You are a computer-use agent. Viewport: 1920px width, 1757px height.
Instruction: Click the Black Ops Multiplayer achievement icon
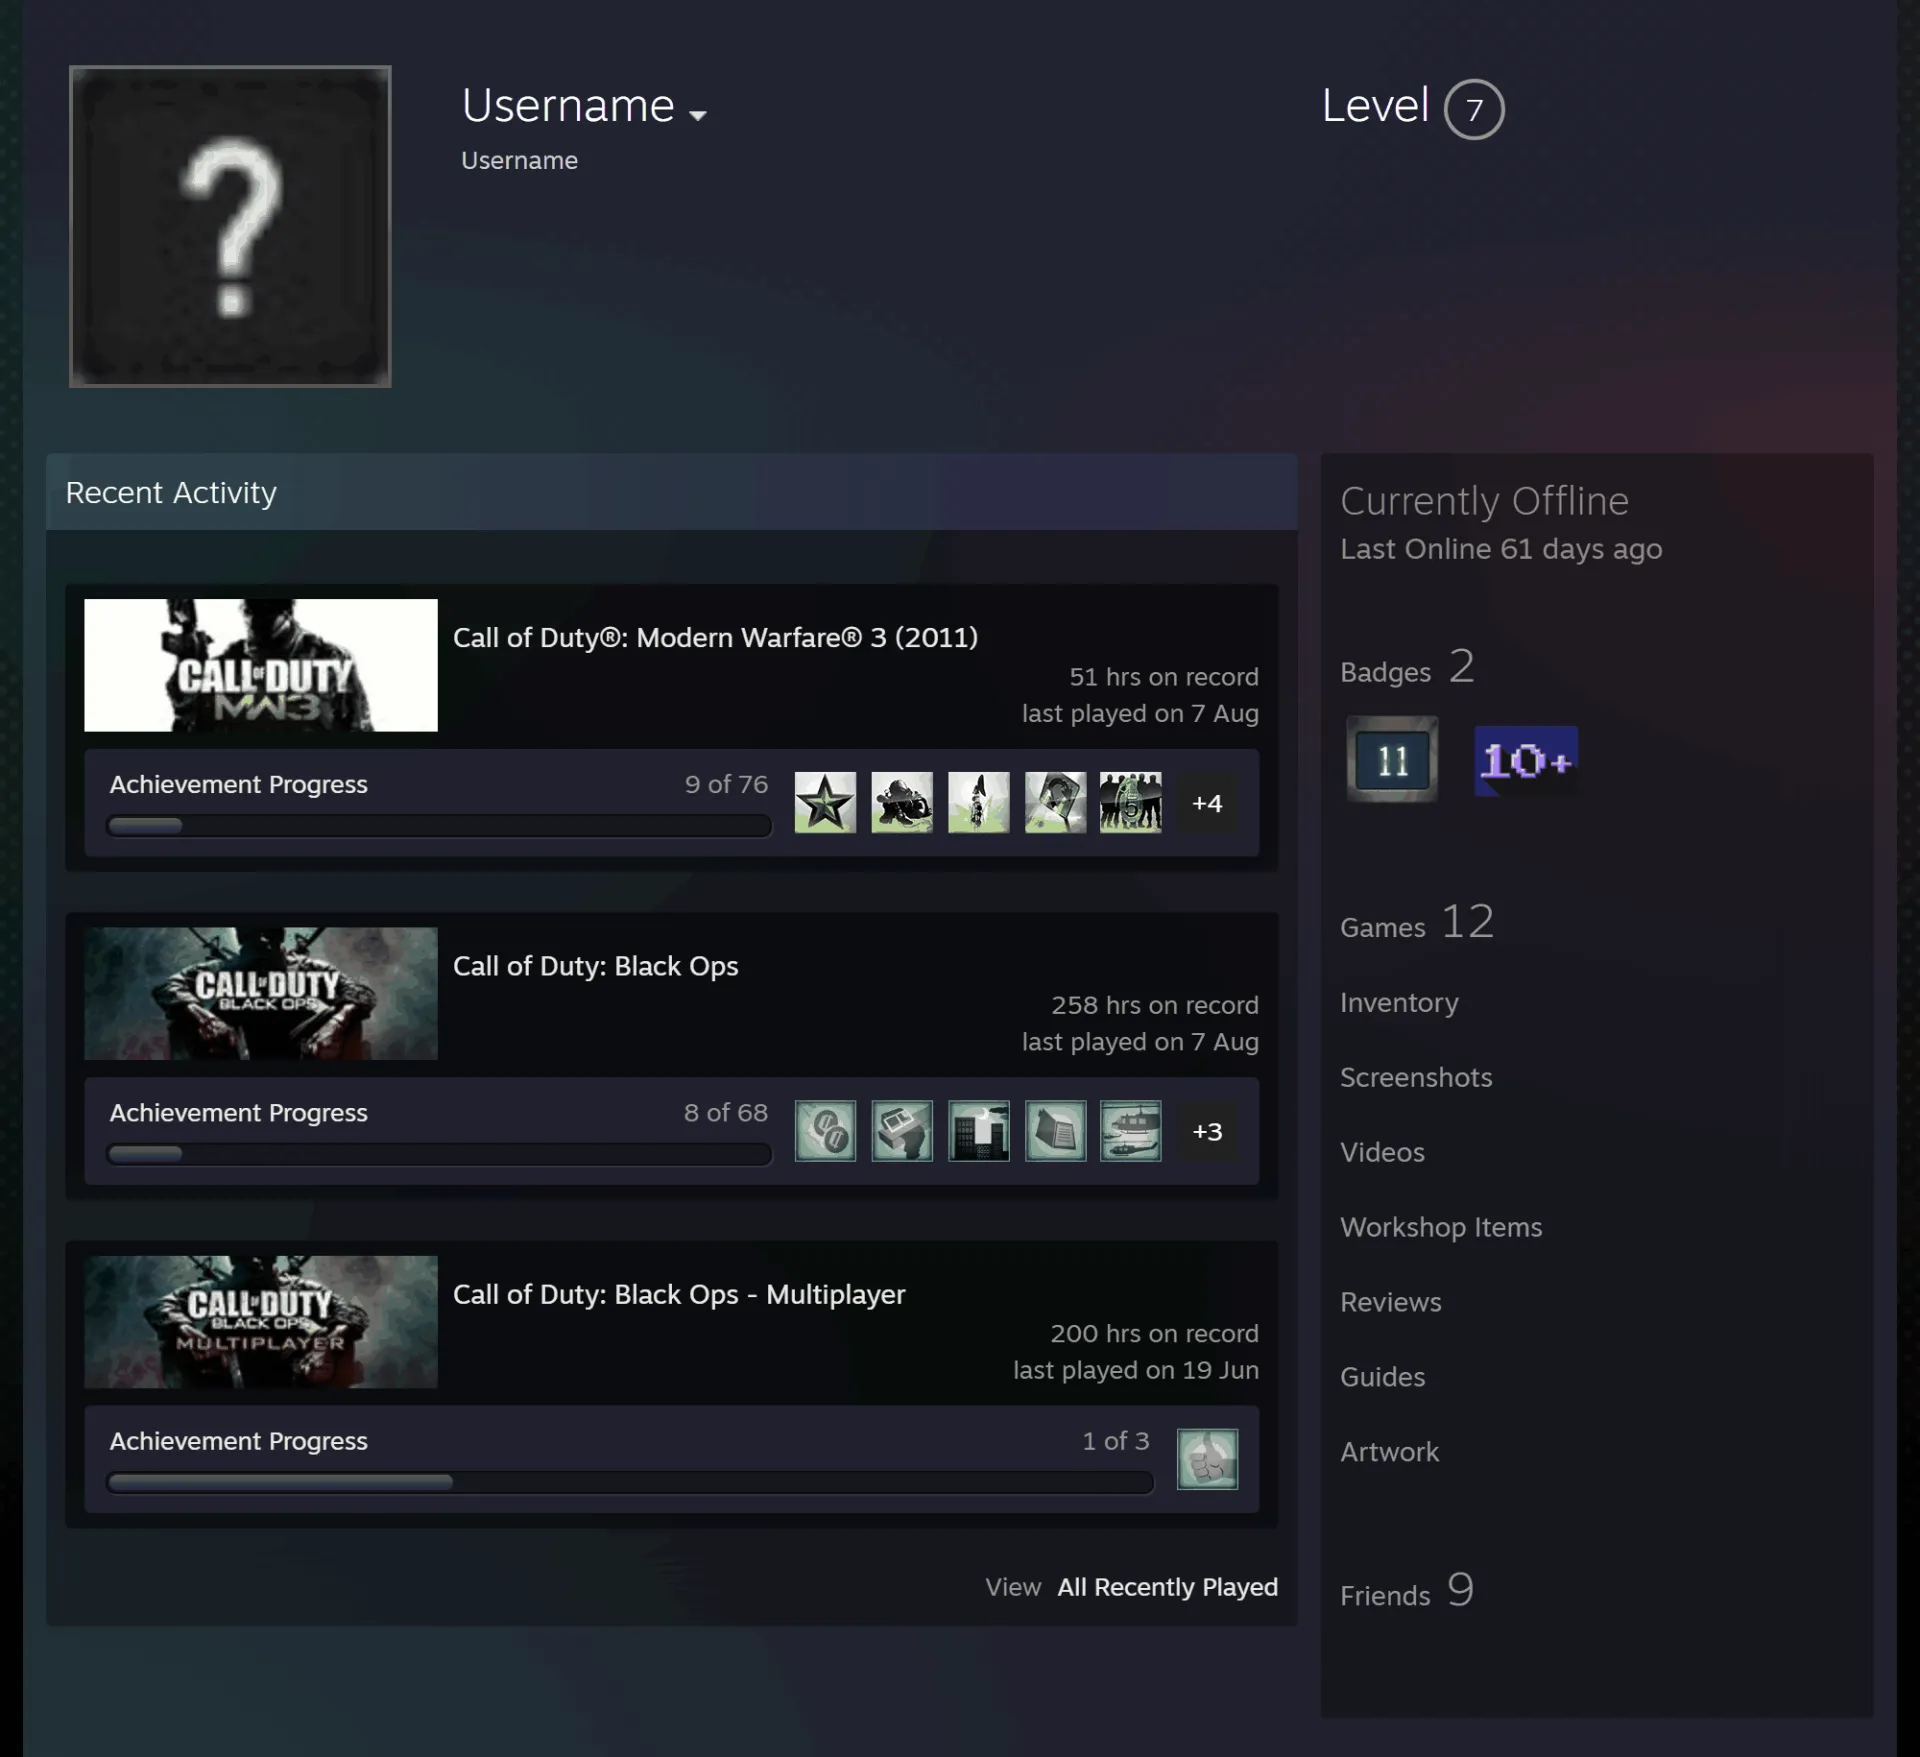(1207, 1459)
